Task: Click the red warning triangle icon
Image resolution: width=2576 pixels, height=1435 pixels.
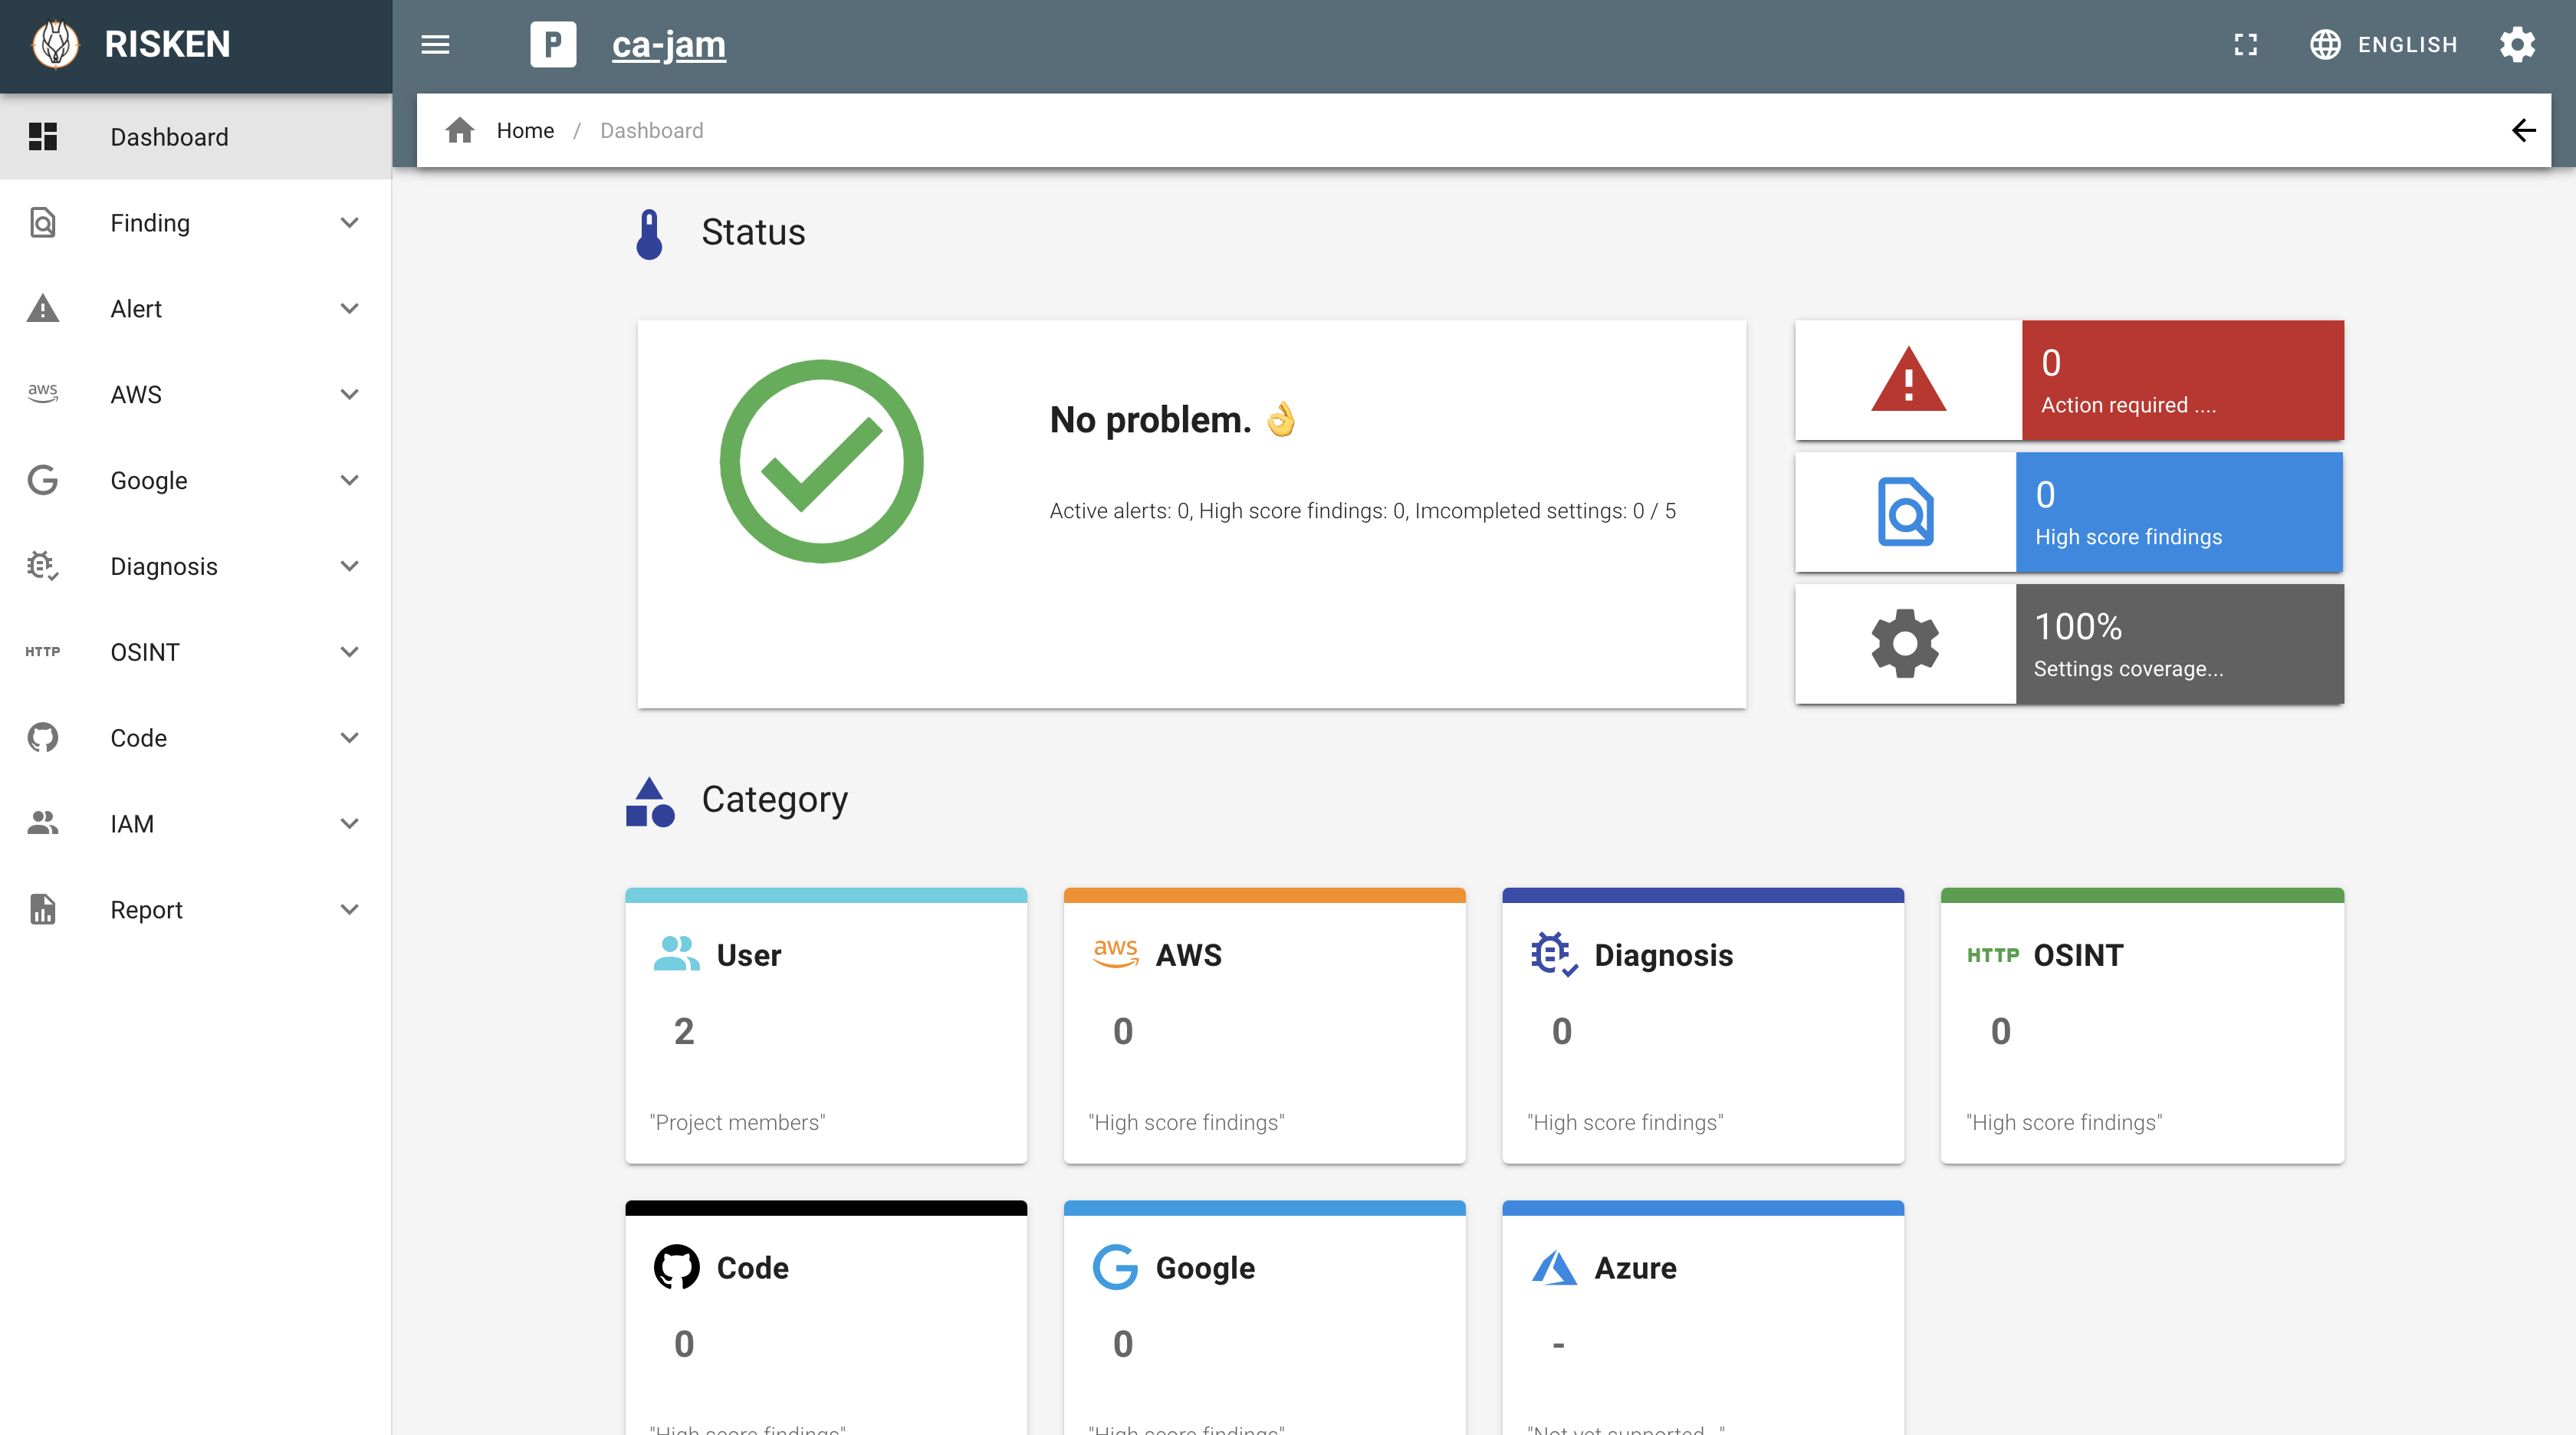Action: coord(1909,380)
